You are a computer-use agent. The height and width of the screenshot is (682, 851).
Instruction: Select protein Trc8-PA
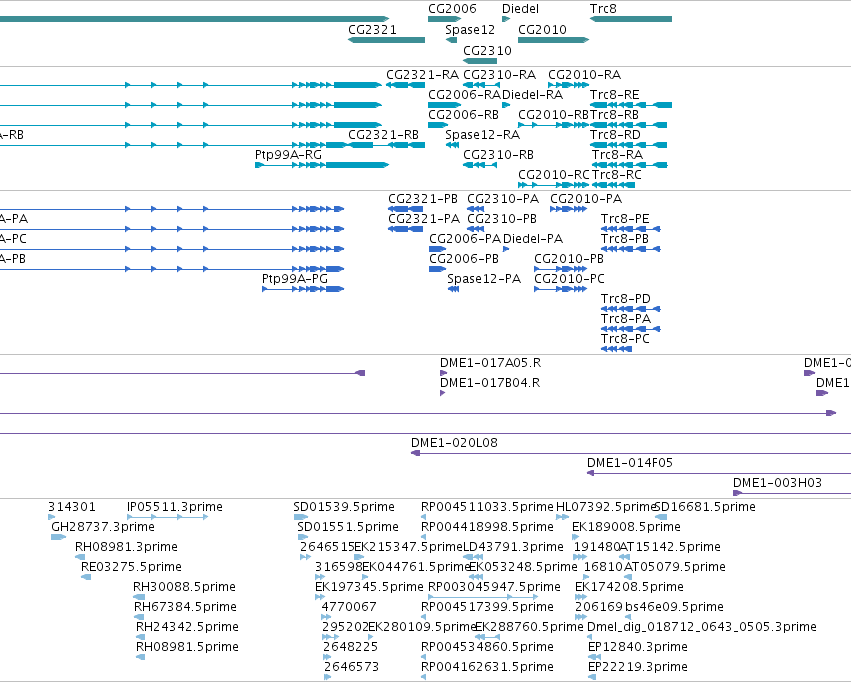point(631,329)
